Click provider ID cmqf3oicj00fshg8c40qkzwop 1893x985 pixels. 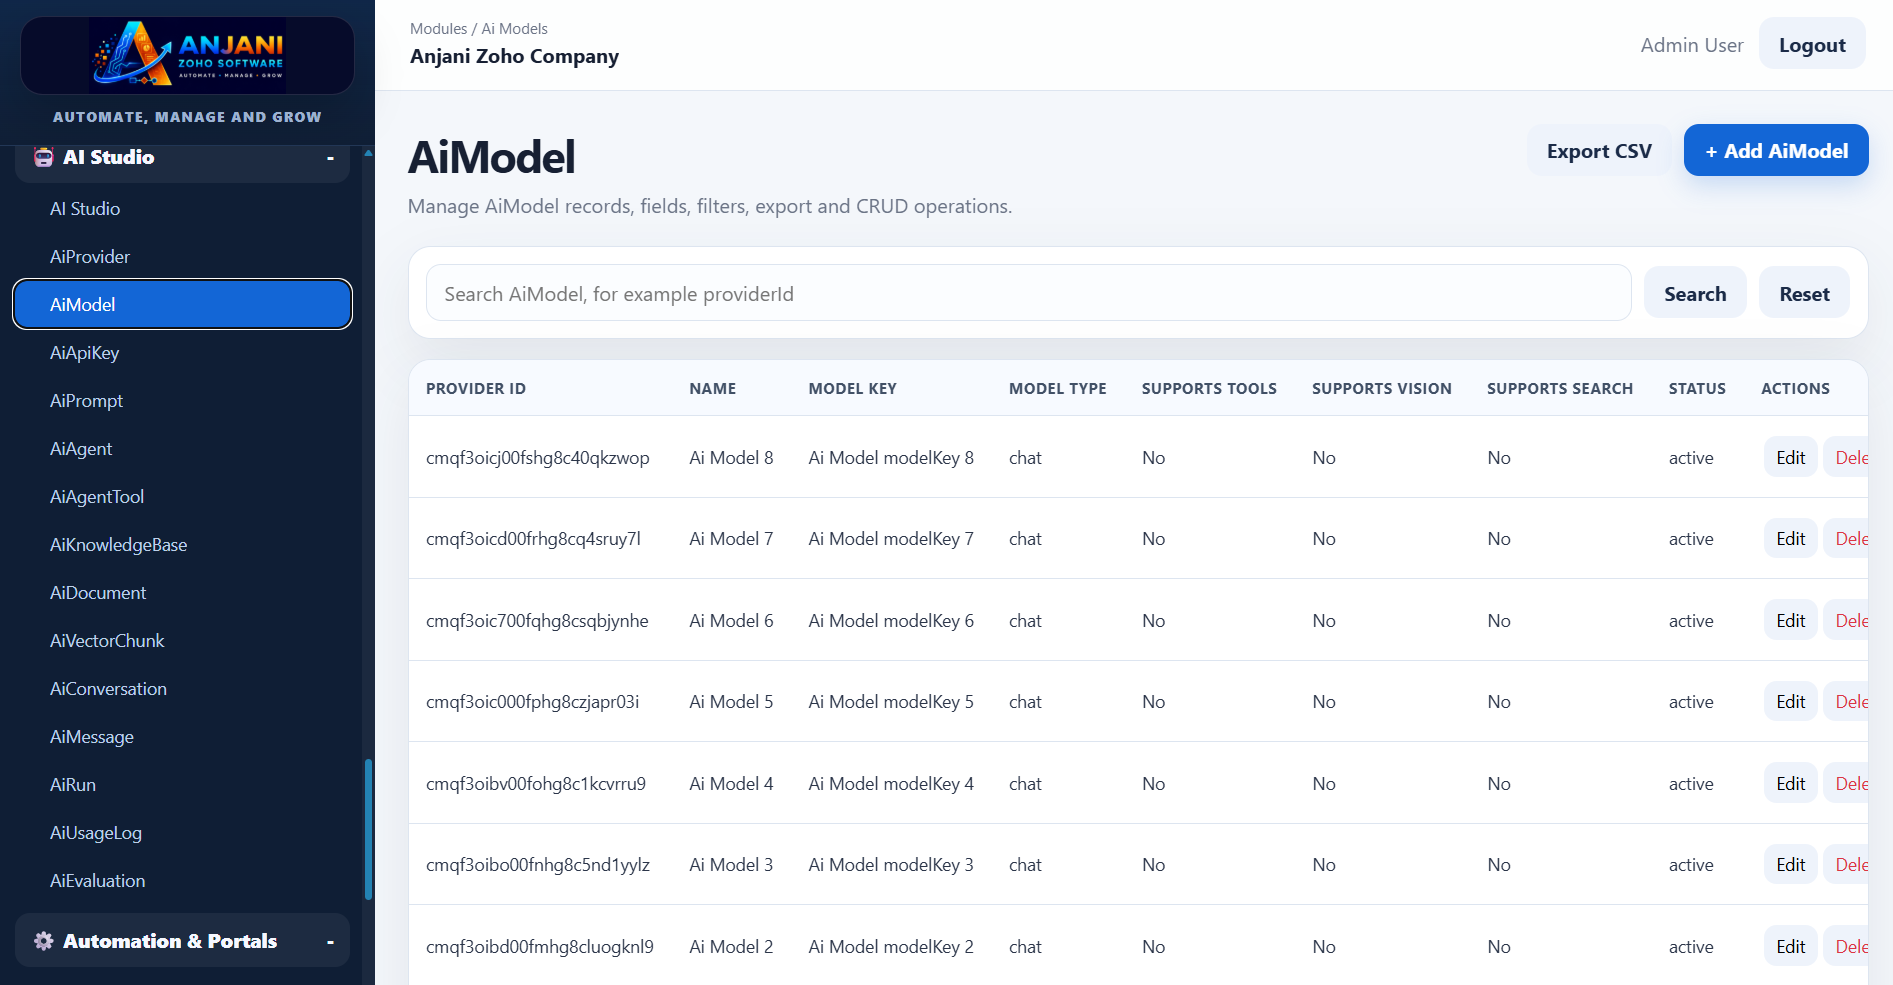click(538, 457)
